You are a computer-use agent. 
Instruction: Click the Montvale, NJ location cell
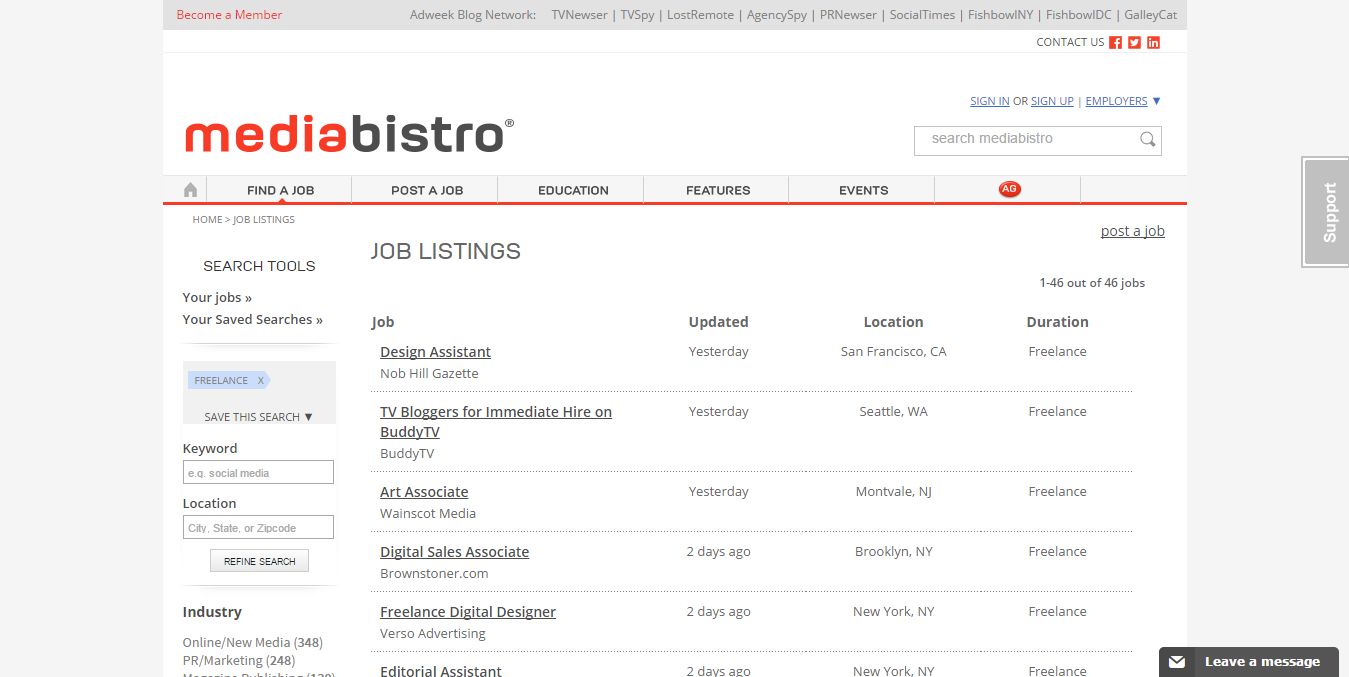coord(893,492)
